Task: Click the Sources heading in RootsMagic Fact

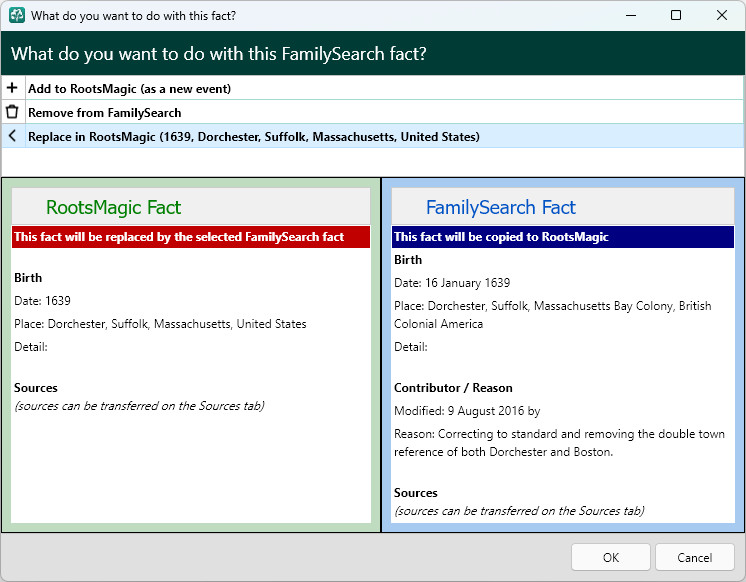Action: [36, 388]
